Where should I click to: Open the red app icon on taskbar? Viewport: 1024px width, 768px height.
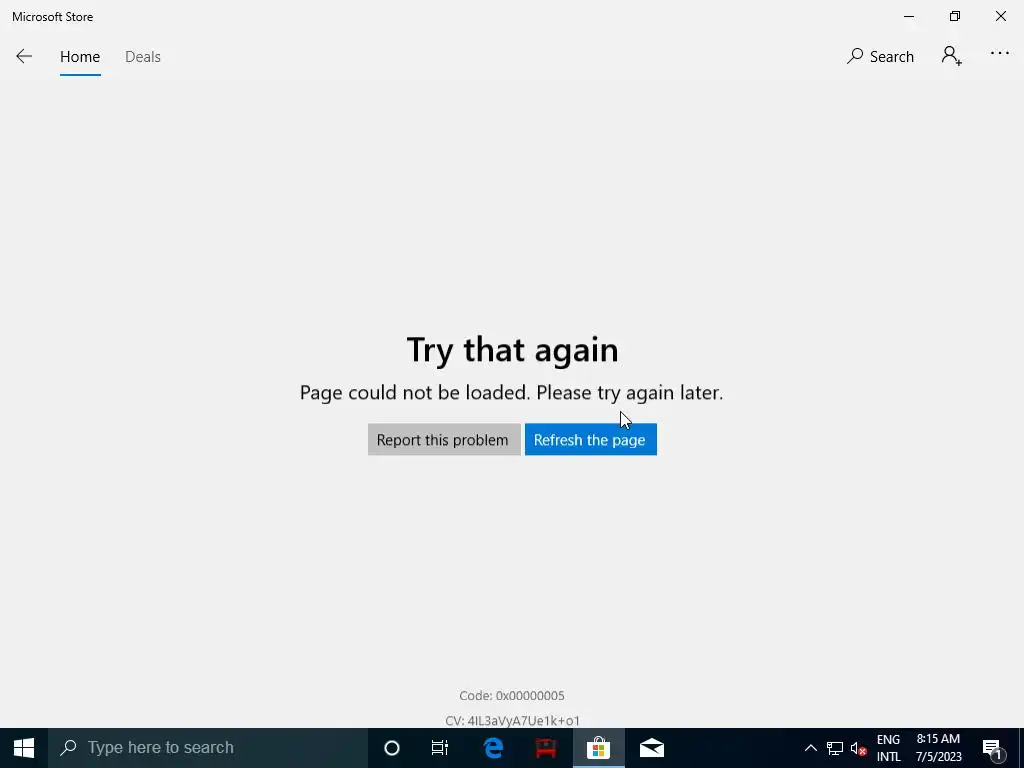(546, 748)
